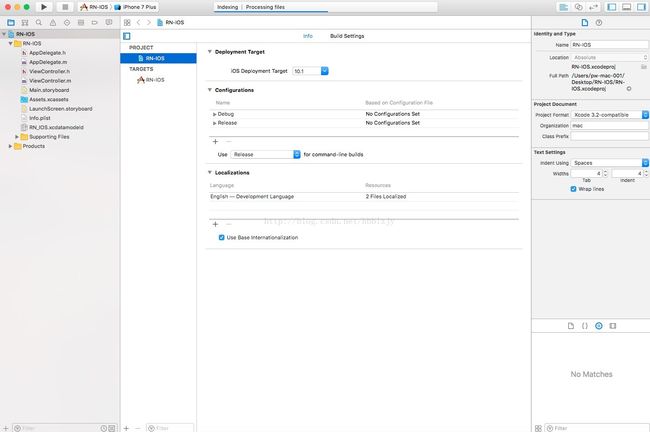The height and width of the screenshot is (432, 650).
Task: Open Location Absolute dropdown
Action: click(610, 57)
